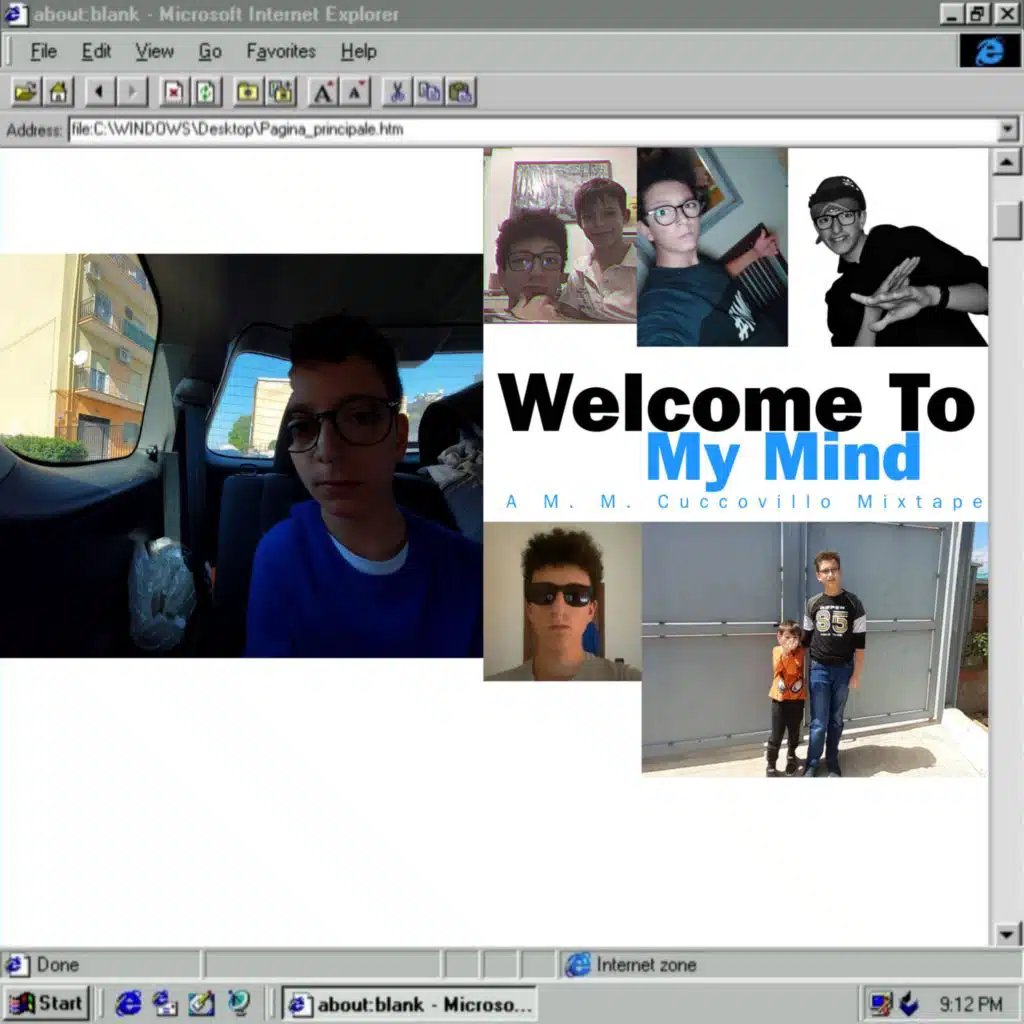This screenshot has width=1024, height=1024.
Task: Click the "A M. M. Cuccovillo Mixtape" subtitle
Action: [744, 502]
